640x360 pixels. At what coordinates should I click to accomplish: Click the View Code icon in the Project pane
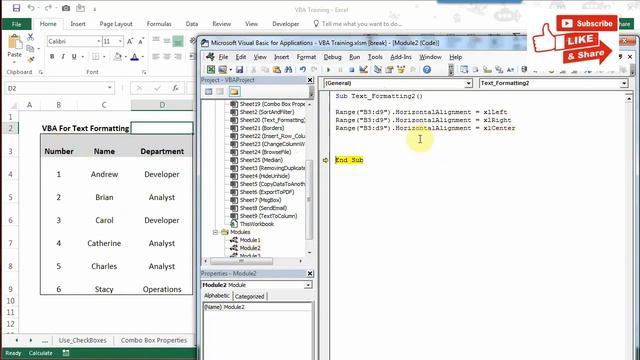point(209,91)
